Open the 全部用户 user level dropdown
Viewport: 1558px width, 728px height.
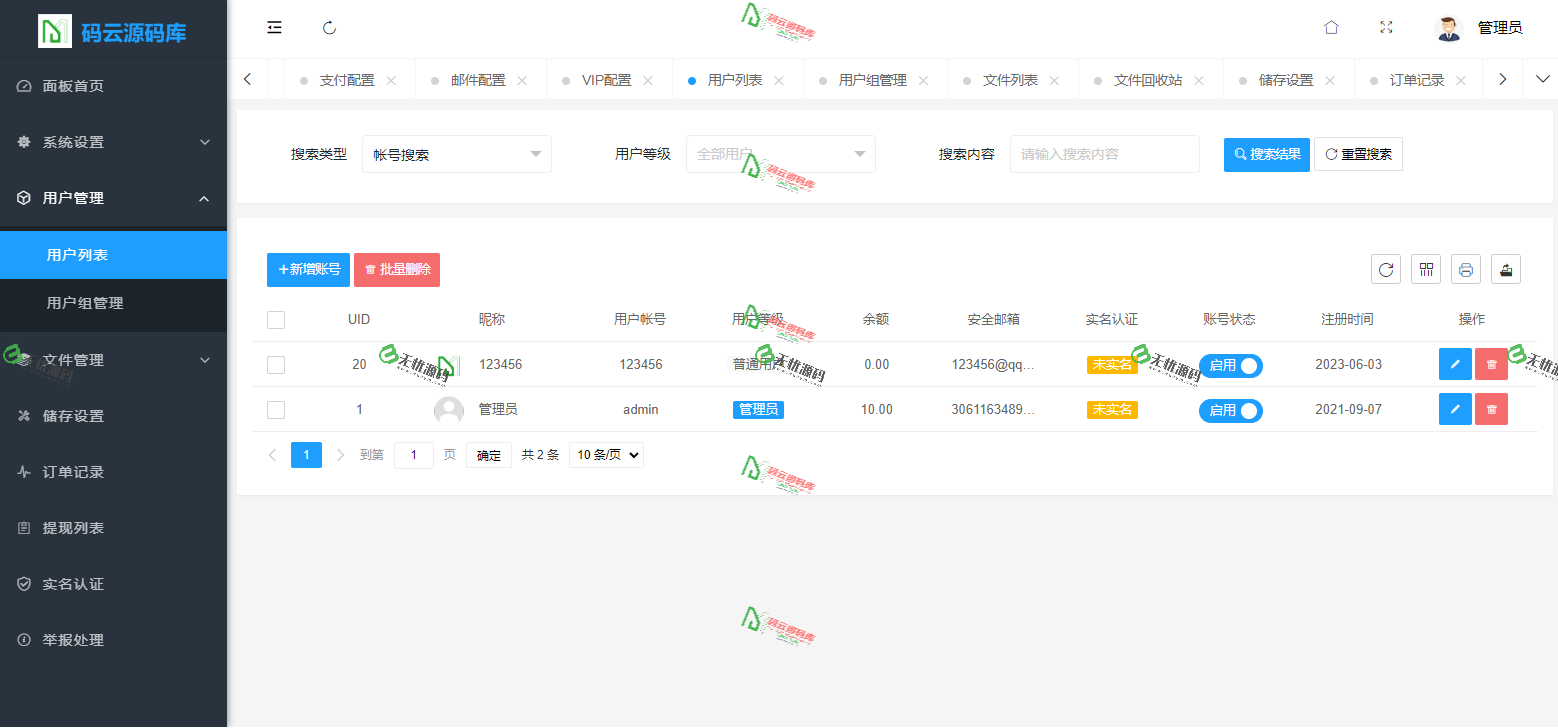coord(780,153)
